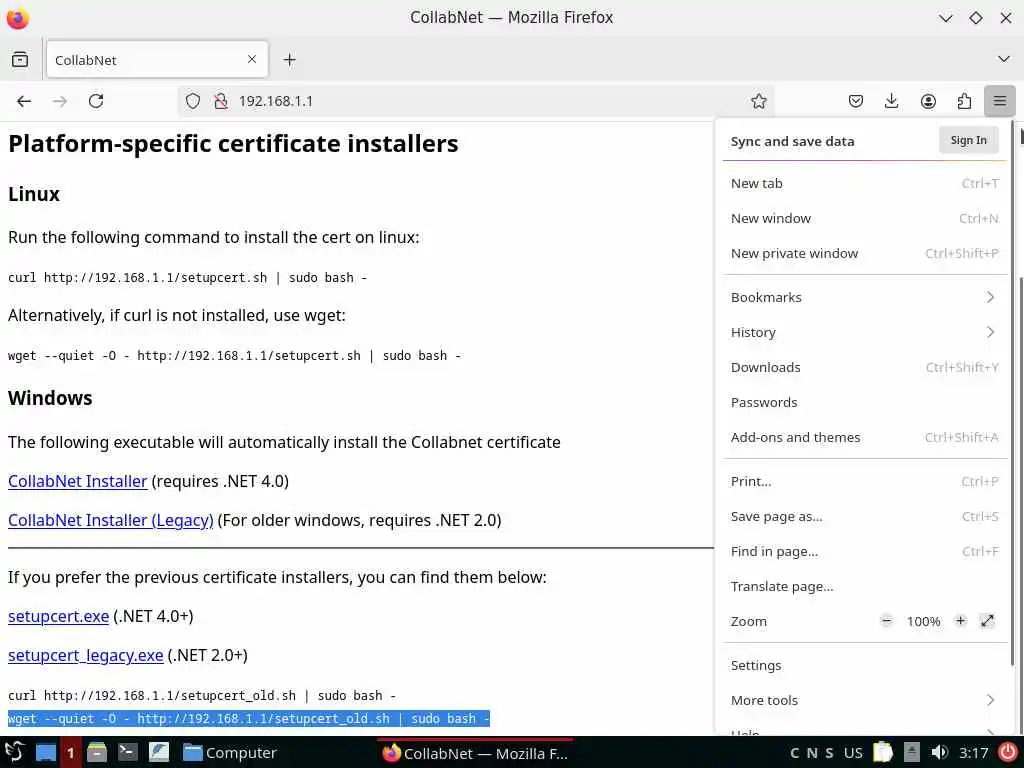The height and width of the screenshot is (768, 1024).
Task: Reload the current page
Action: click(96, 101)
